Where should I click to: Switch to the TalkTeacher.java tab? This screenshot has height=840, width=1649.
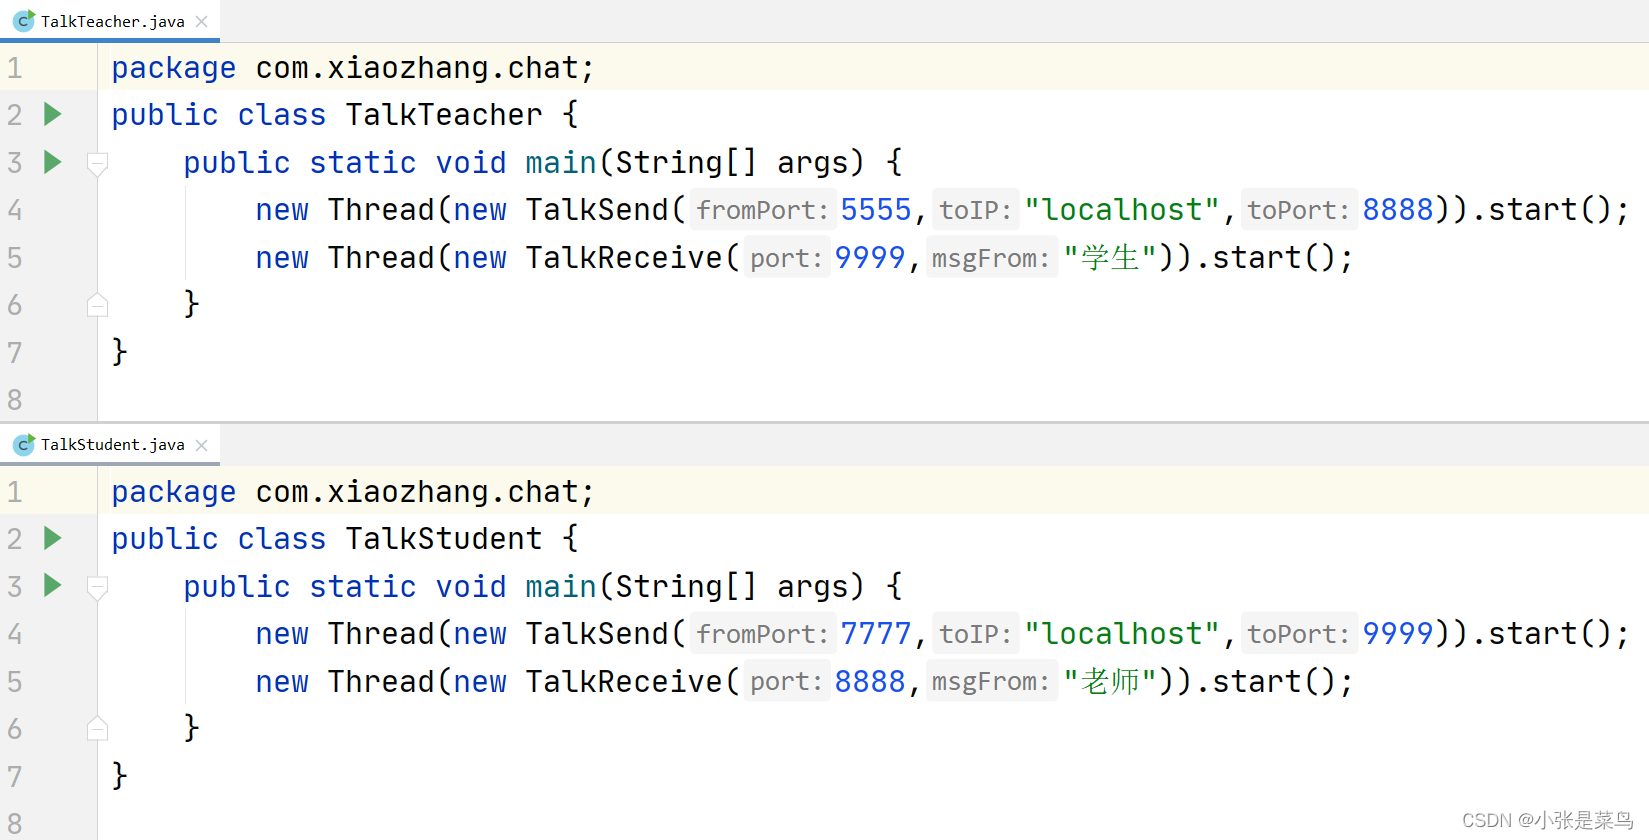(x=112, y=21)
